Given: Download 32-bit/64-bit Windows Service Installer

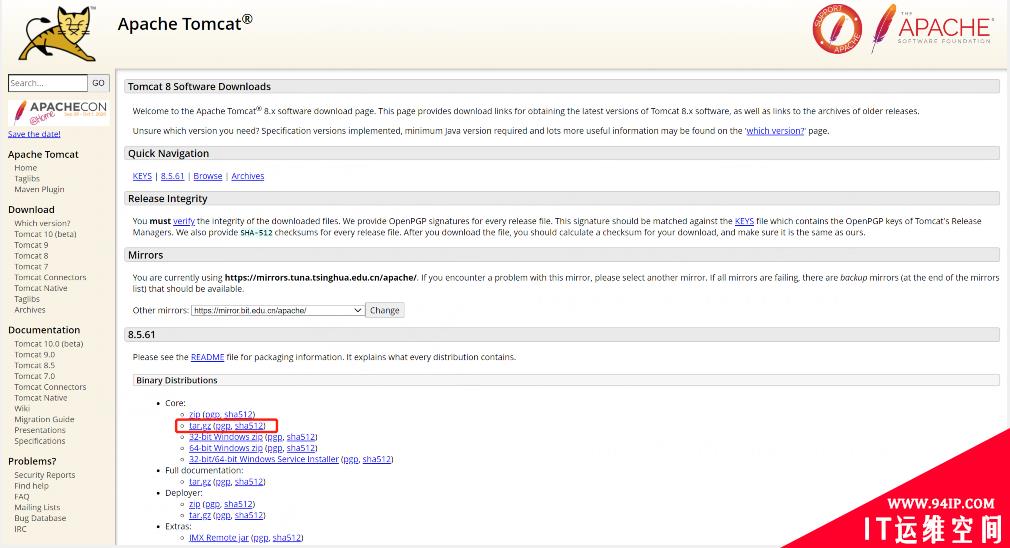Looking at the screenshot, I should 264,459.
